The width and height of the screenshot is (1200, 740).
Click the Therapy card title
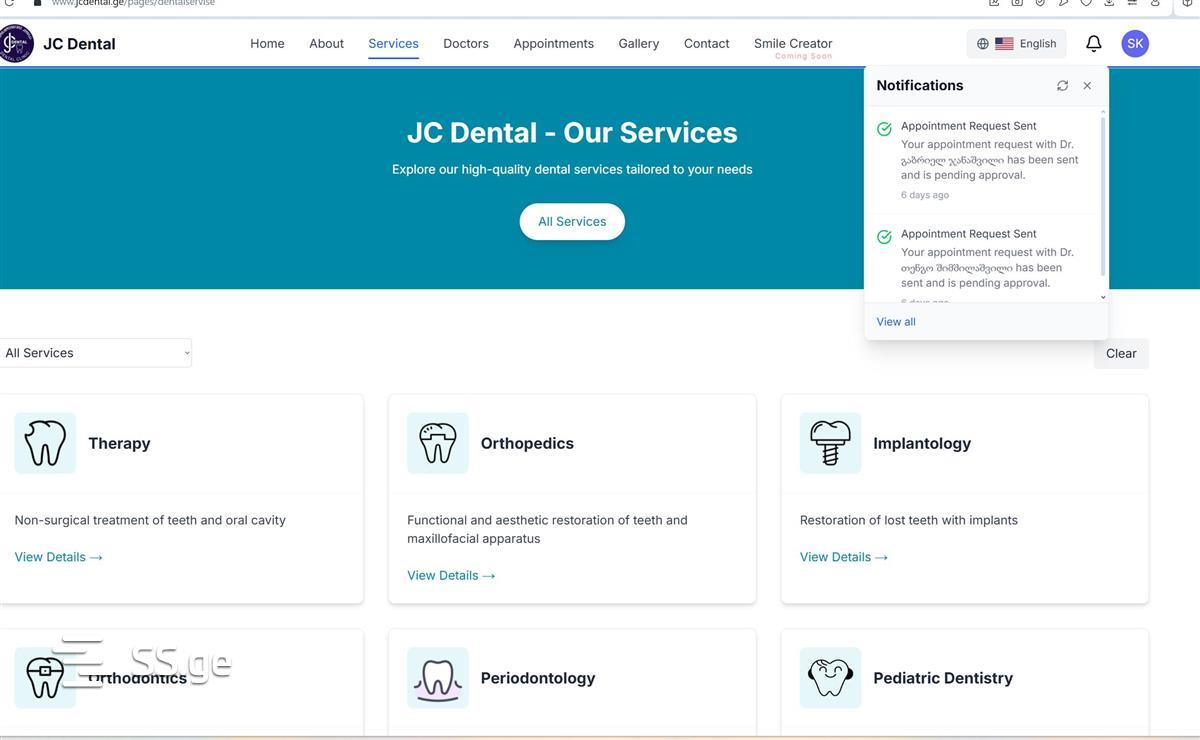[x=119, y=443]
